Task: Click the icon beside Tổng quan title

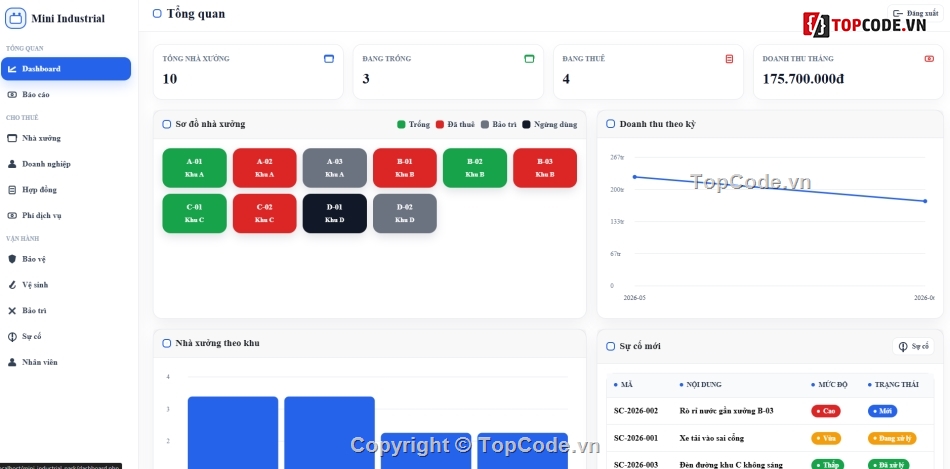Action: click(x=157, y=13)
